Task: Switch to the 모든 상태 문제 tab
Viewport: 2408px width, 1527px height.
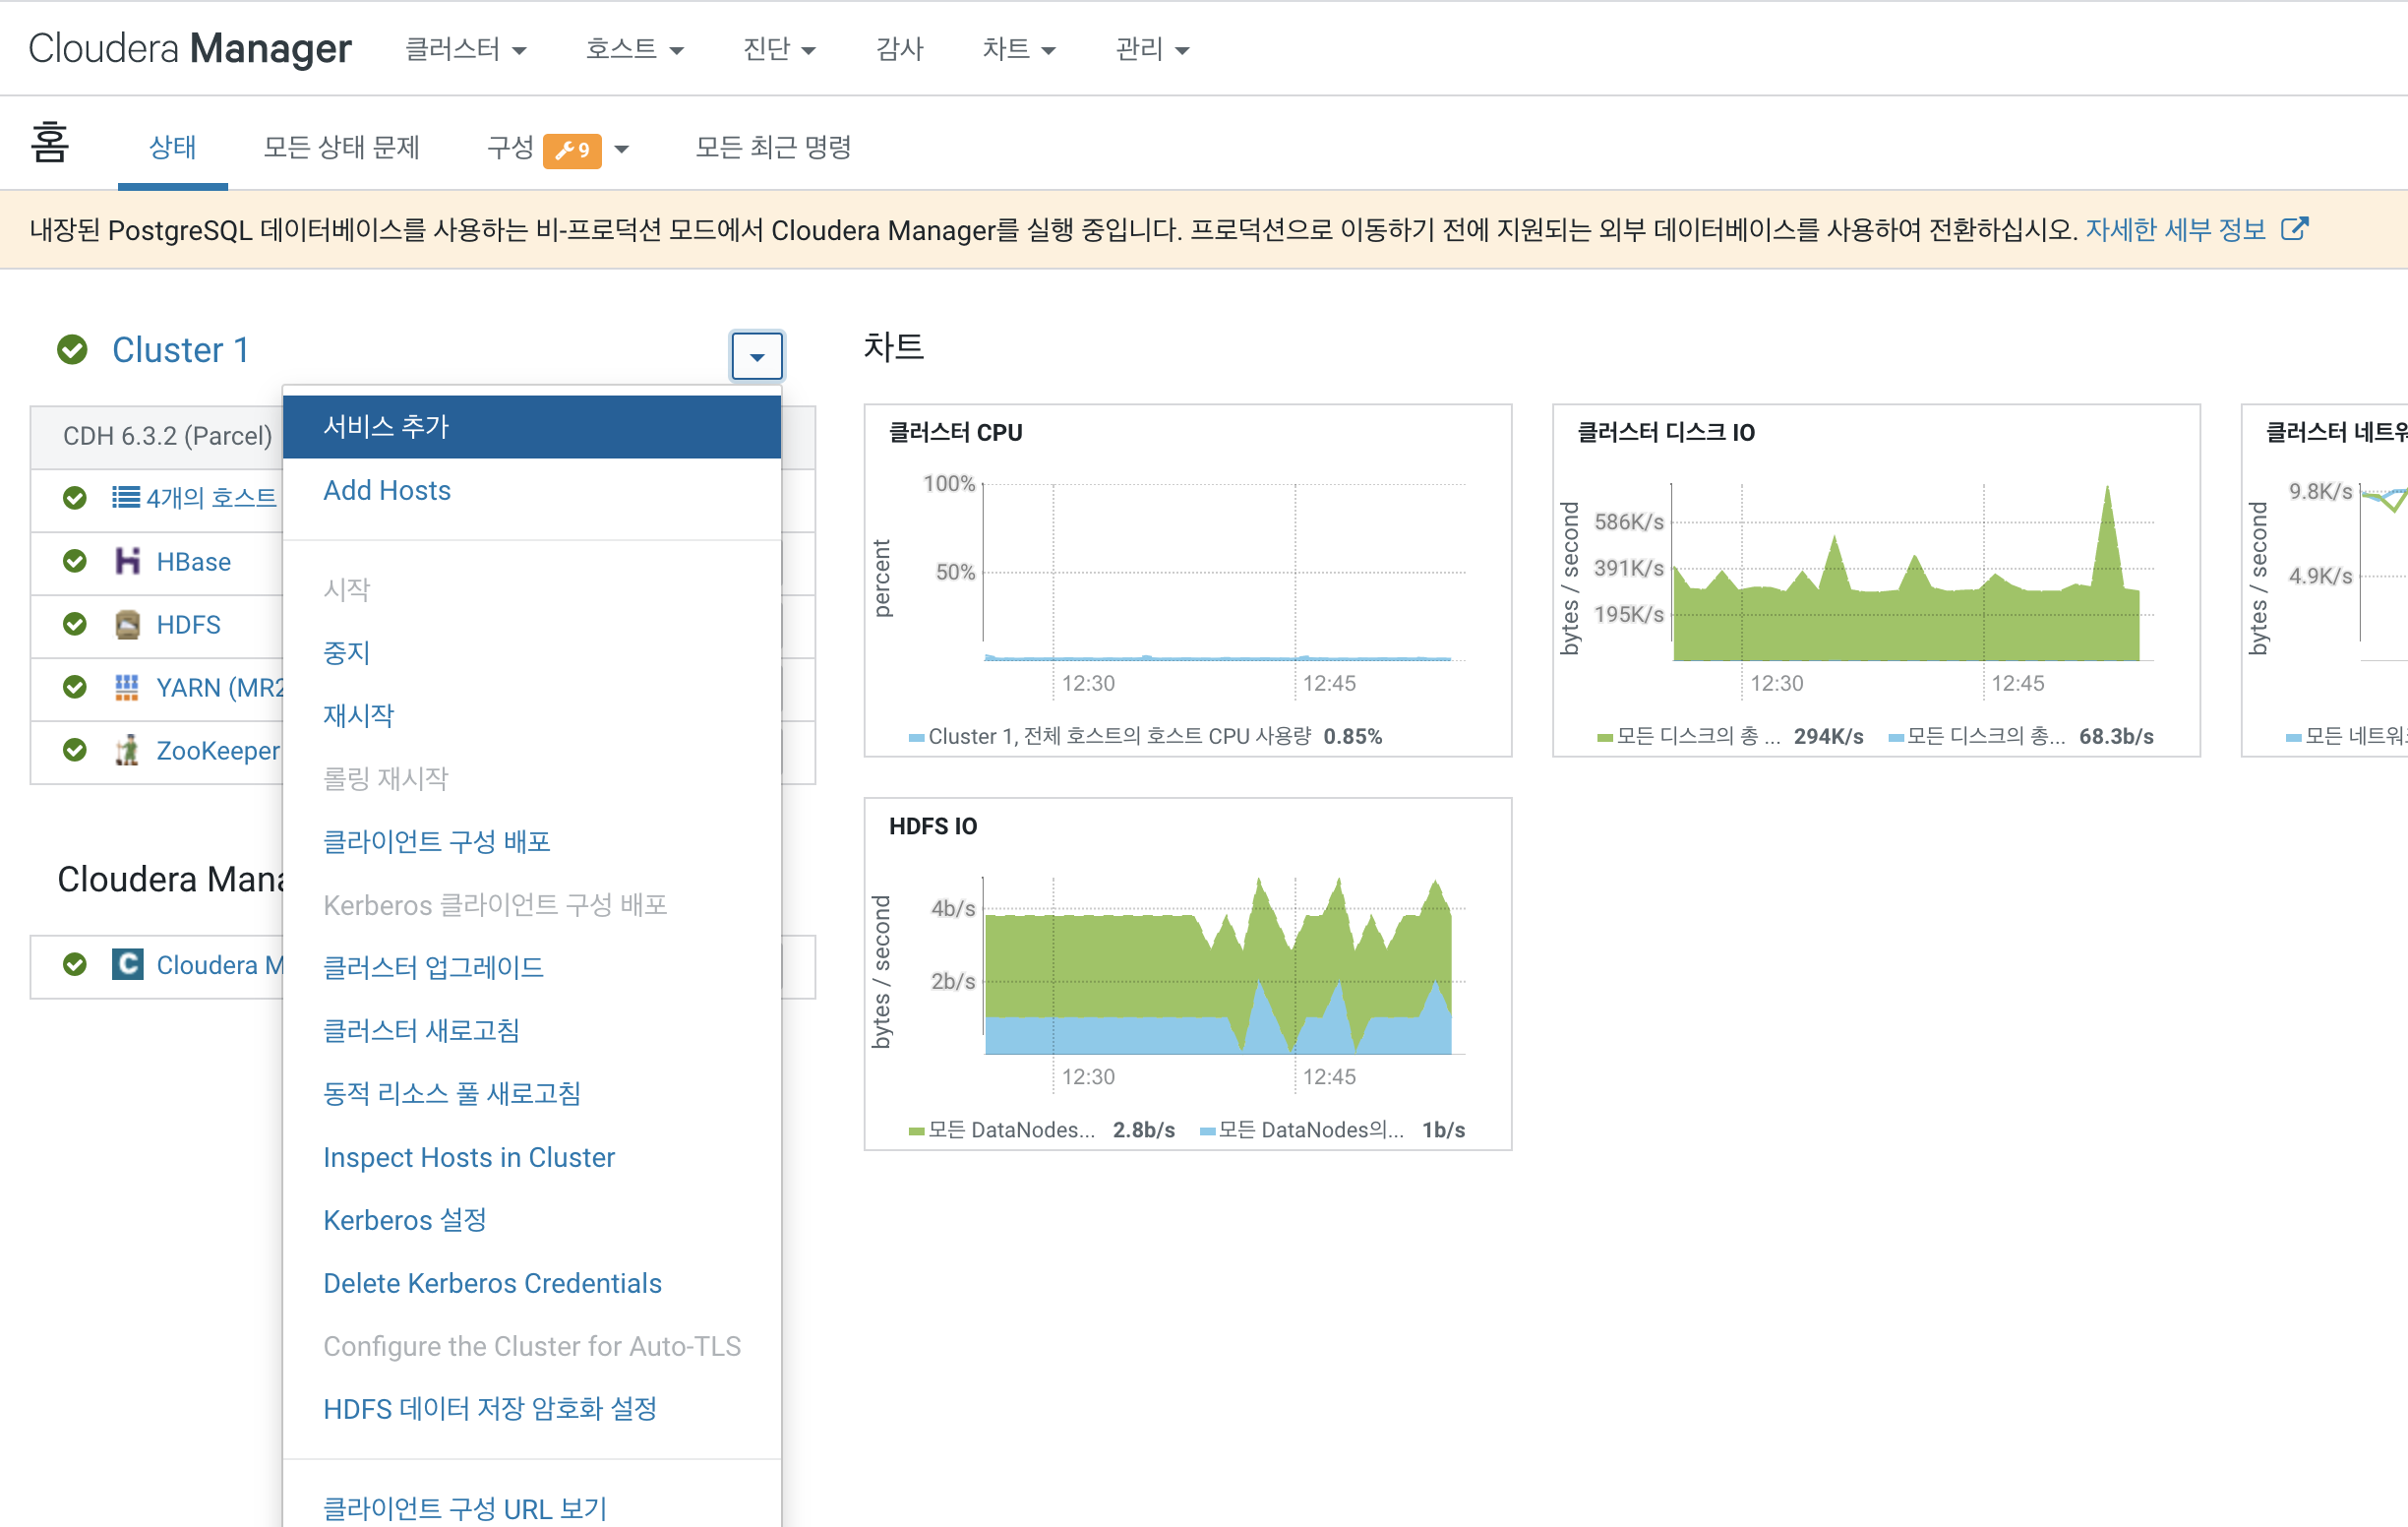Action: (x=341, y=148)
